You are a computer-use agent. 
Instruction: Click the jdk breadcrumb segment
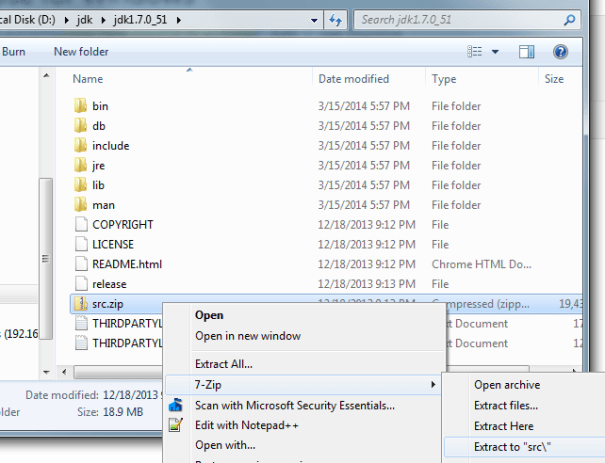(84, 20)
